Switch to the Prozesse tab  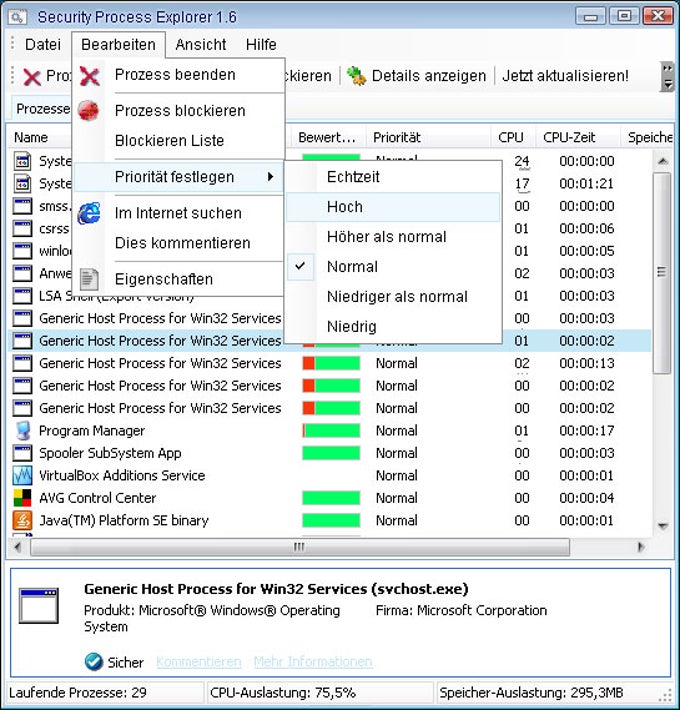click(42, 109)
